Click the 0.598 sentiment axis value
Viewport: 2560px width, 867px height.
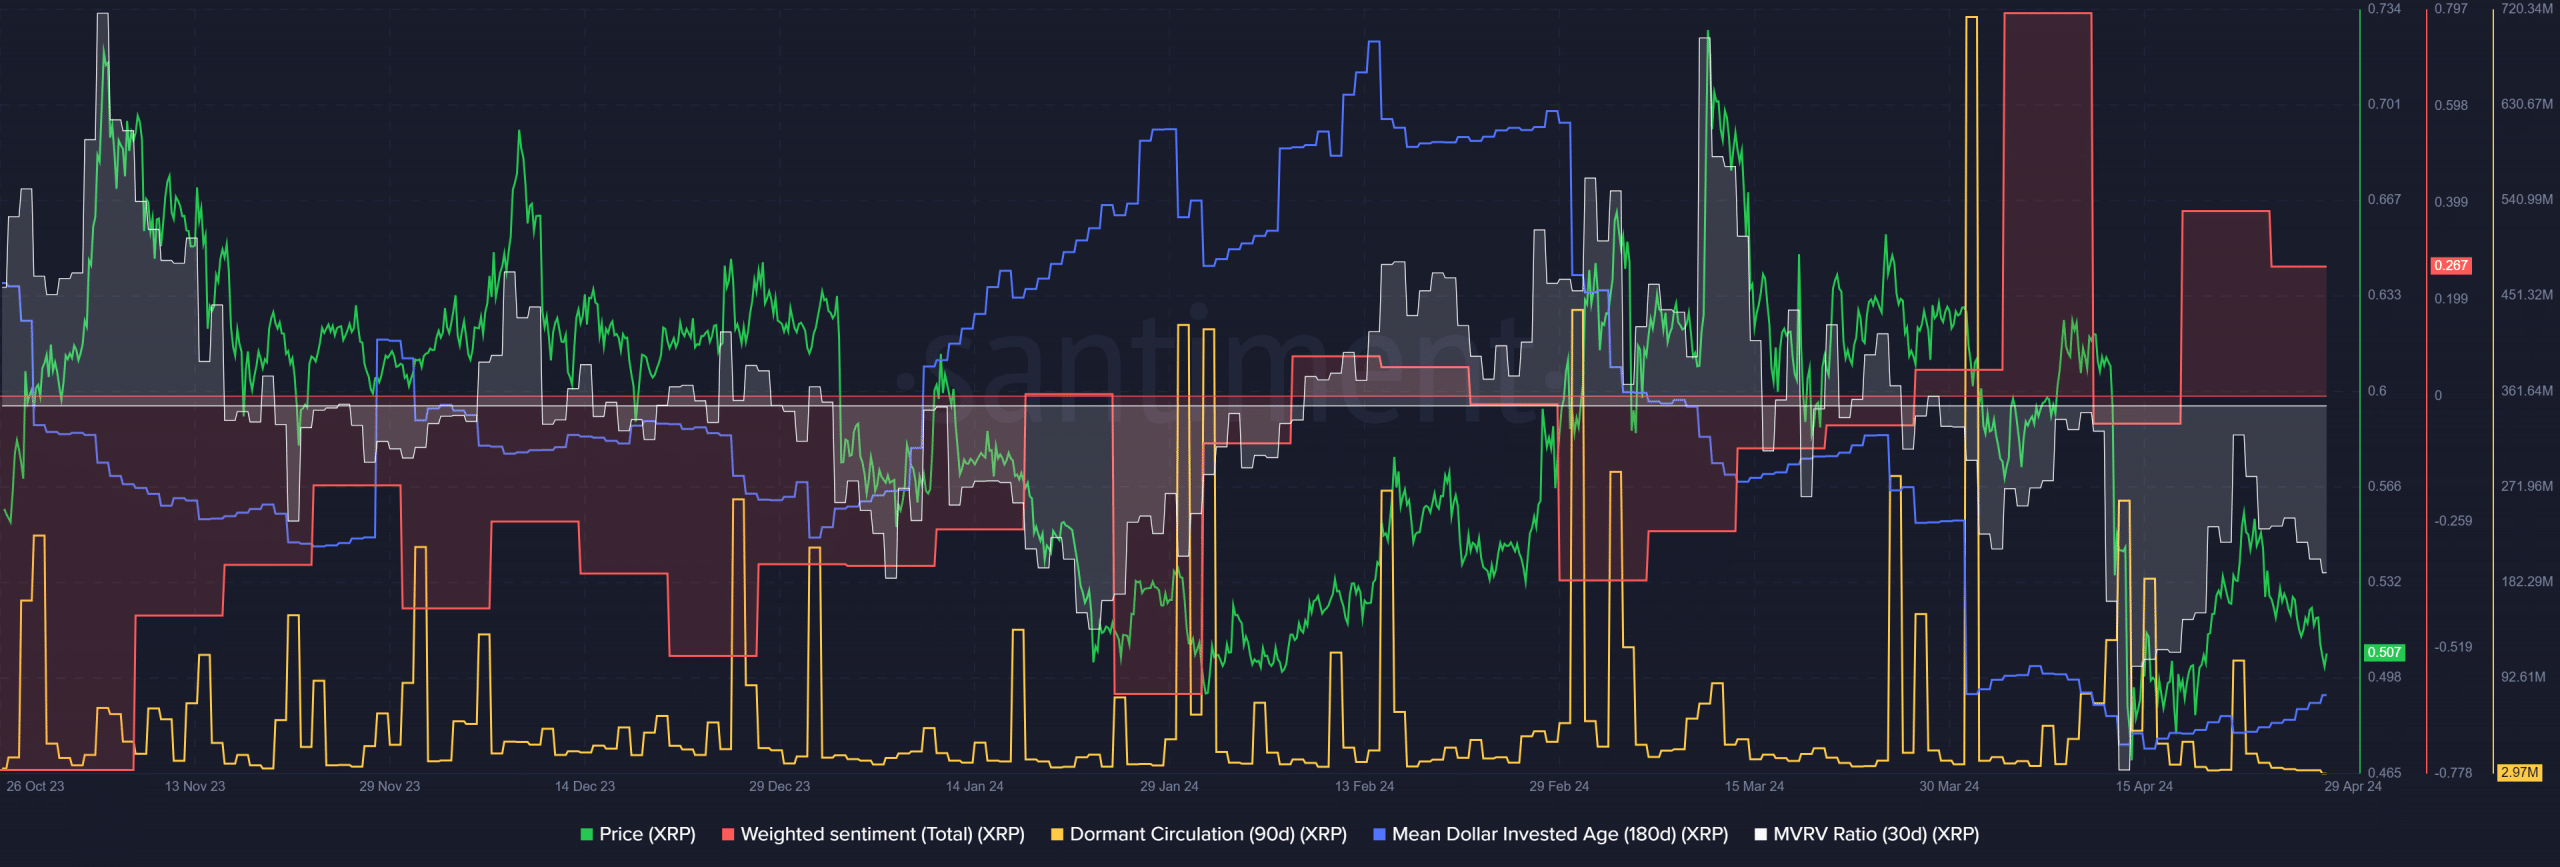[2451, 105]
